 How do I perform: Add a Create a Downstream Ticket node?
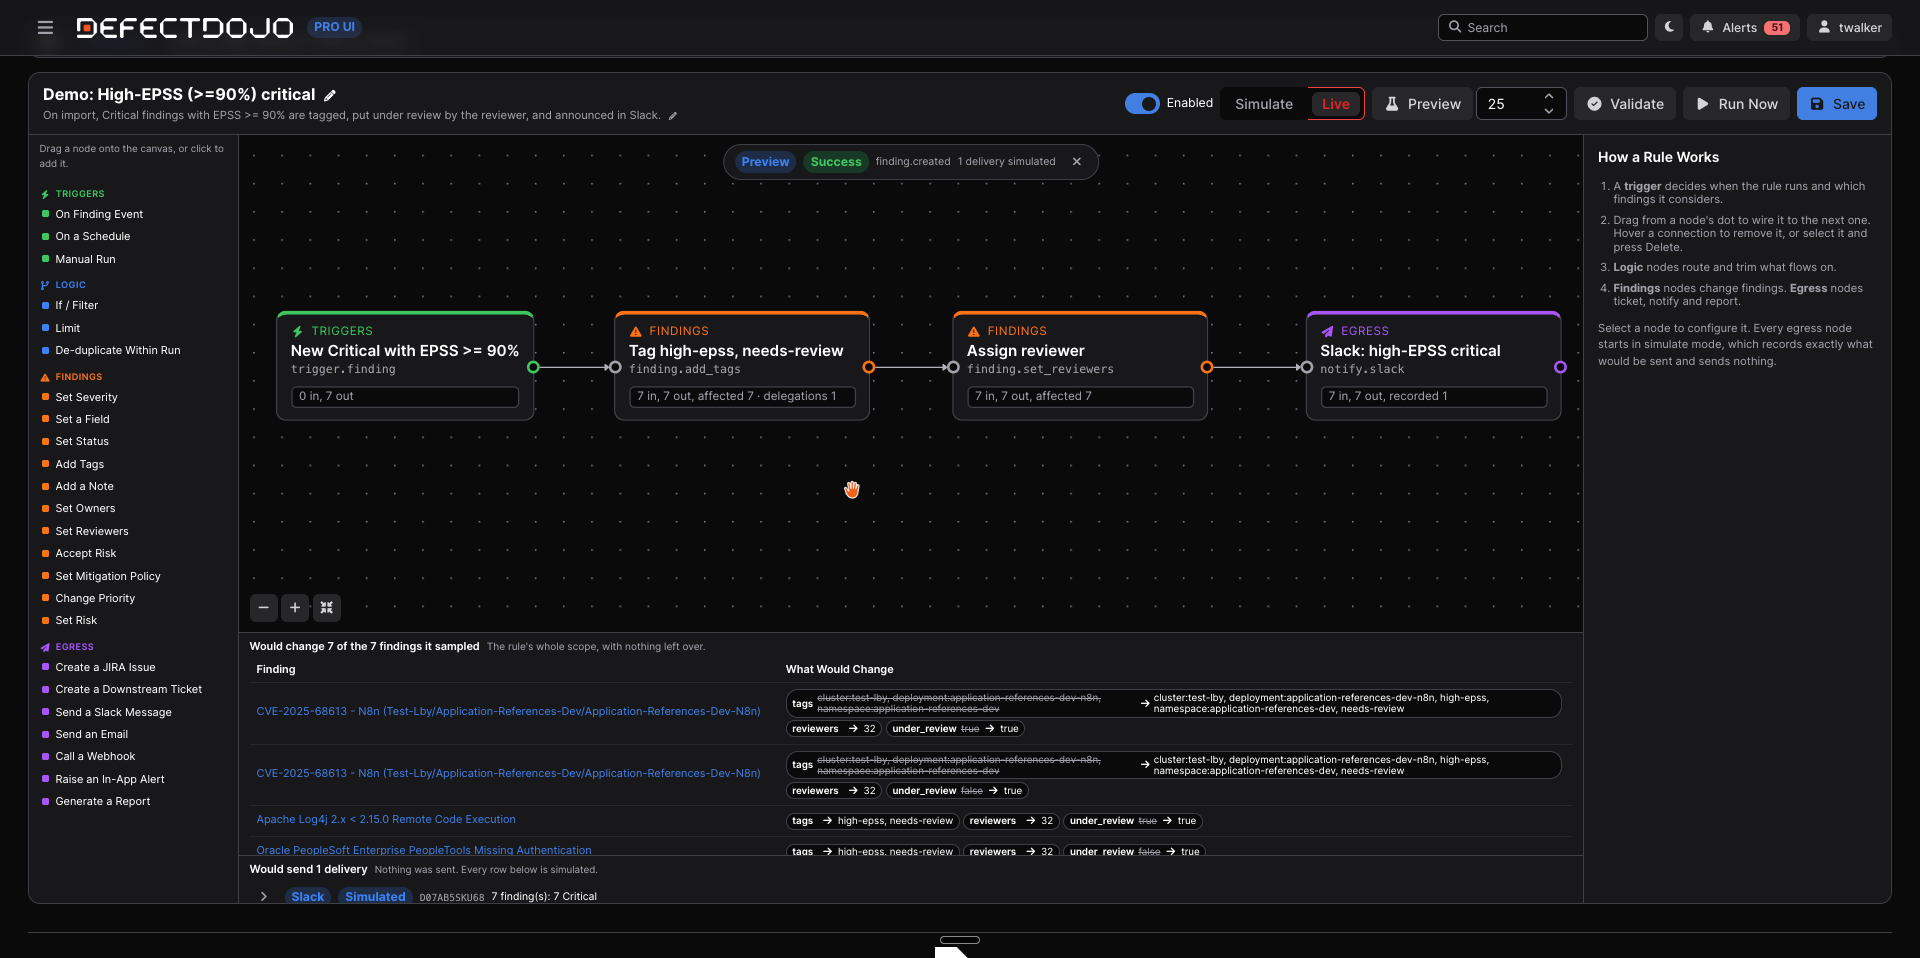[128, 689]
